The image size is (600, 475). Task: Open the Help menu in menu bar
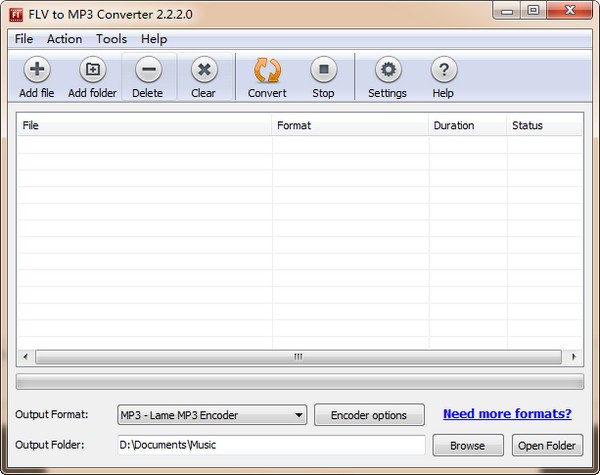coord(154,39)
